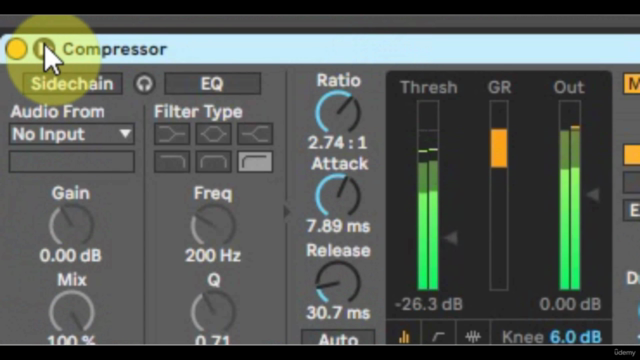Image resolution: width=640 pixels, height=360 pixels.
Task: Click the output gain slider arrow handle
Action: click(x=593, y=195)
